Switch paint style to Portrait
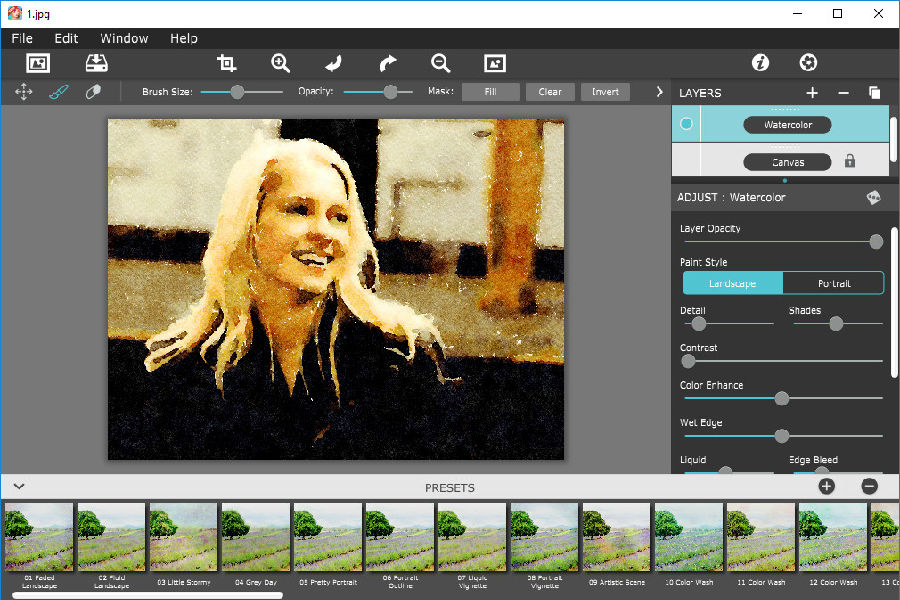The height and width of the screenshot is (600, 900). tap(833, 283)
